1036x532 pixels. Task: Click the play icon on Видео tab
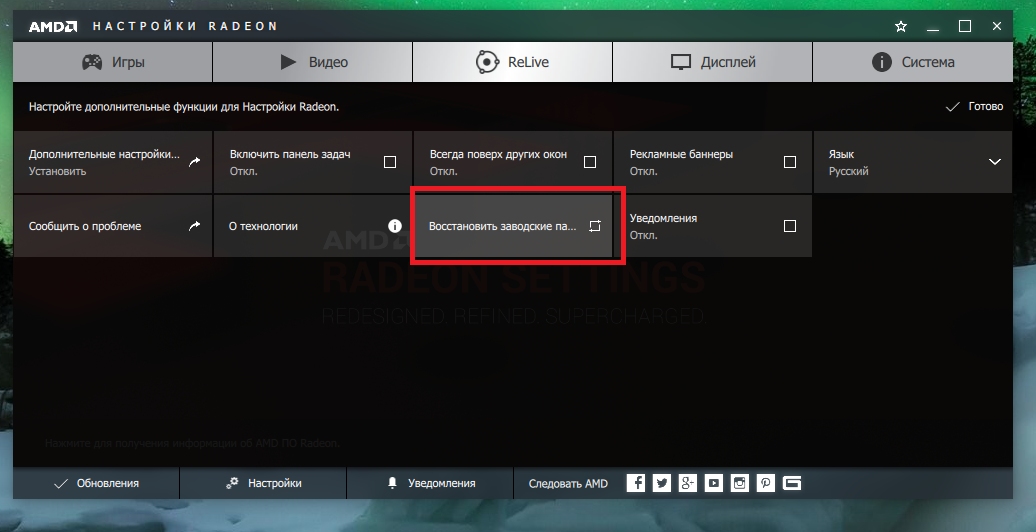pos(288,62)
